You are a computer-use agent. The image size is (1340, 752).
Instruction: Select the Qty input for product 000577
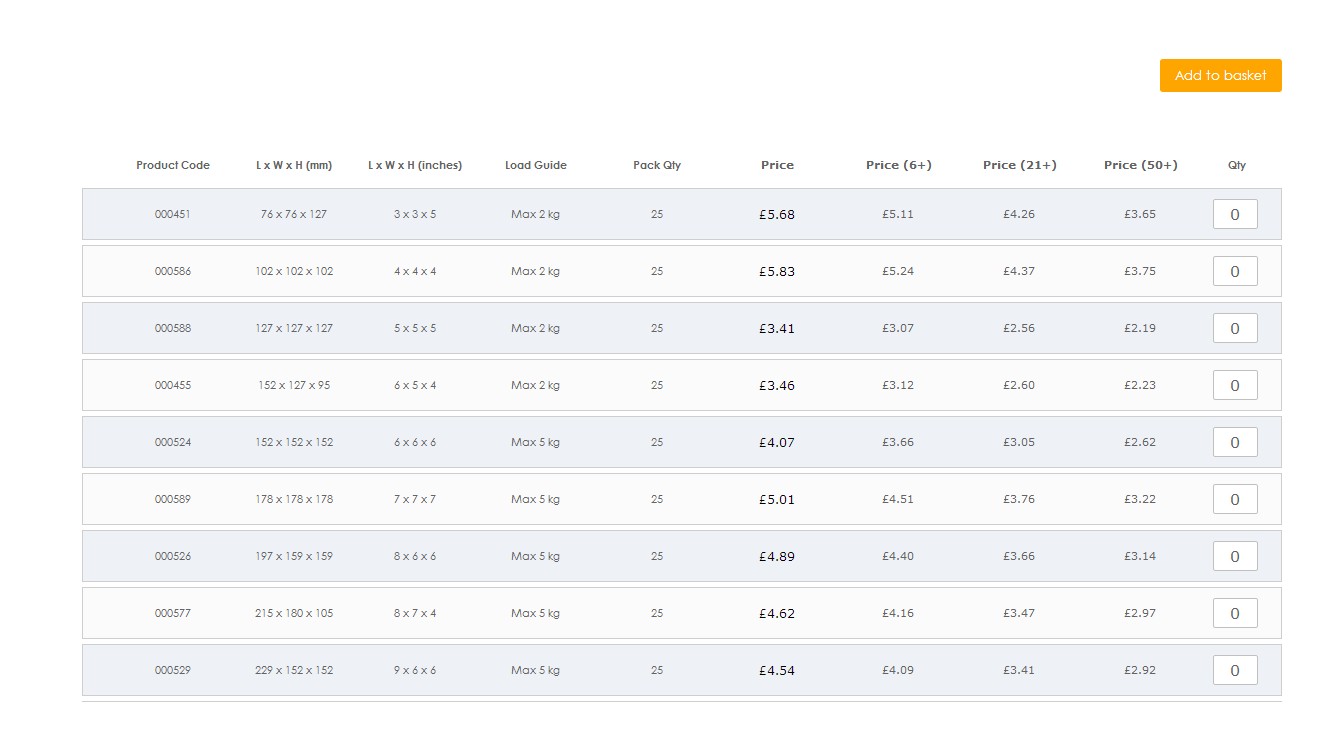pyautogui.click(x=1234, y=613)
